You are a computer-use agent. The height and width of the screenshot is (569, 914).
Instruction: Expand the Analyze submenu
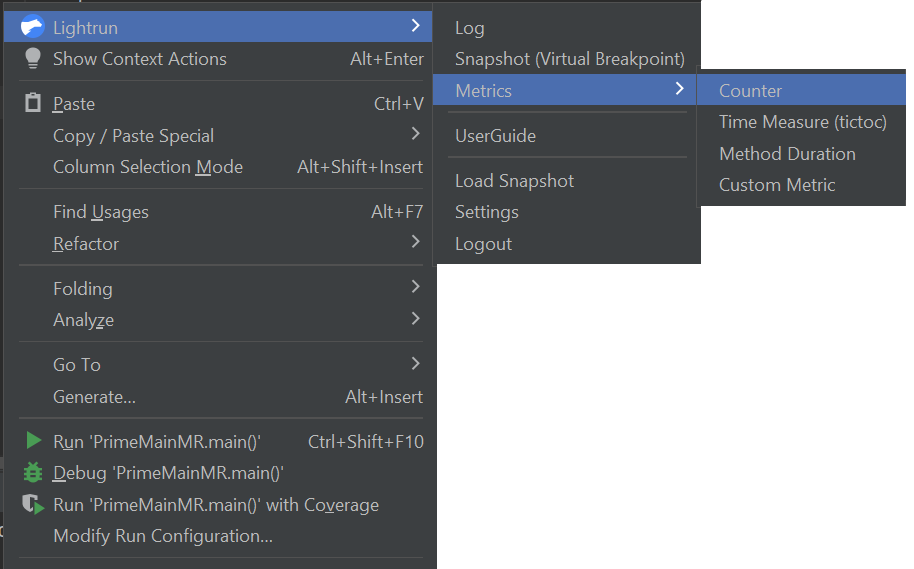click(x=83, y=320)
